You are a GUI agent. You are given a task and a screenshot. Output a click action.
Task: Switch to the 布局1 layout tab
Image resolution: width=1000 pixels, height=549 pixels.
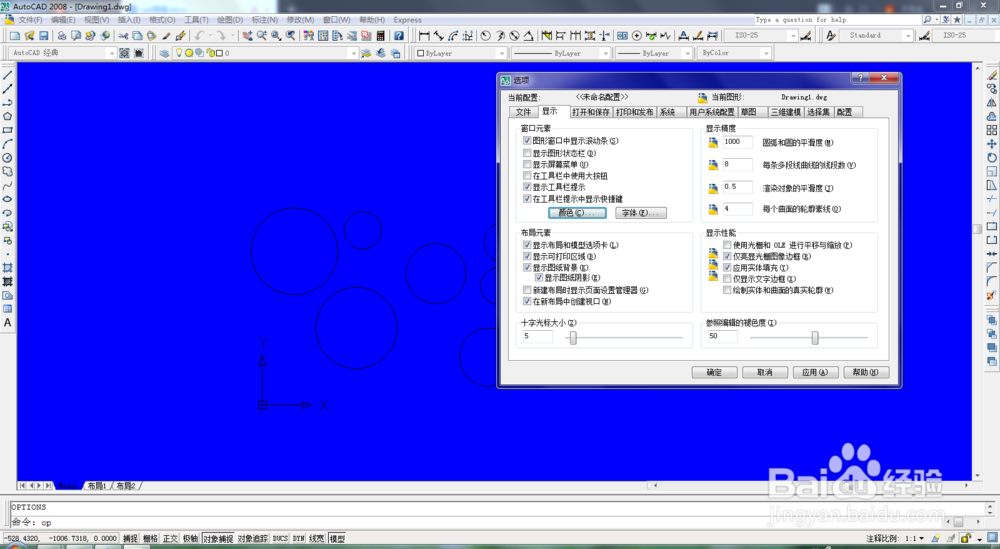pyautogui.click(x=97, y=486)
